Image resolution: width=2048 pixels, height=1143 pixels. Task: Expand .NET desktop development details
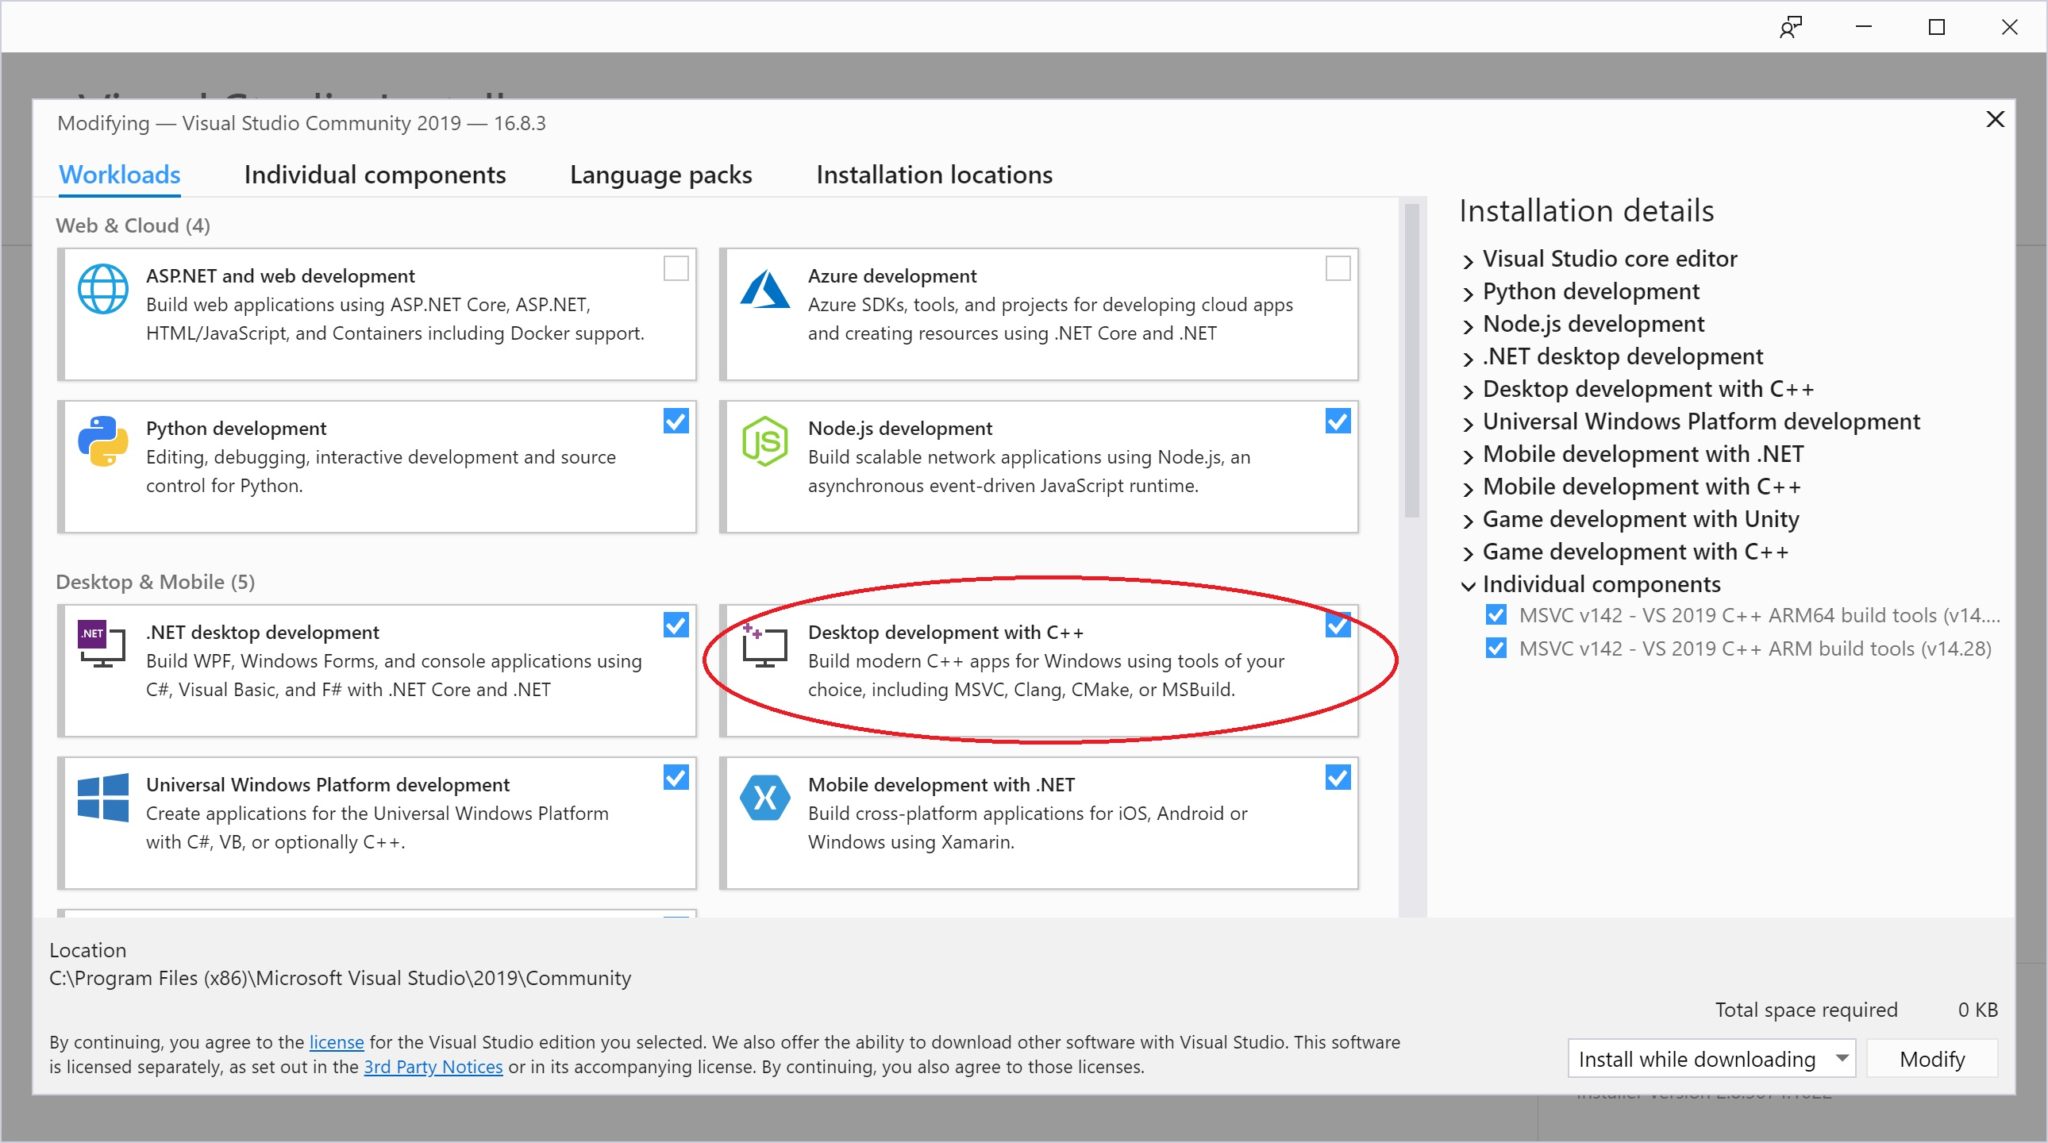(1468, 359)
